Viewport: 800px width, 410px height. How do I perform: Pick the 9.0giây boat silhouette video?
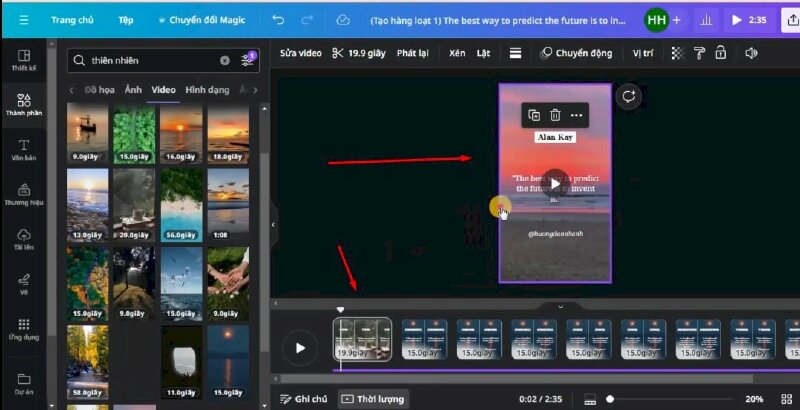87,134
